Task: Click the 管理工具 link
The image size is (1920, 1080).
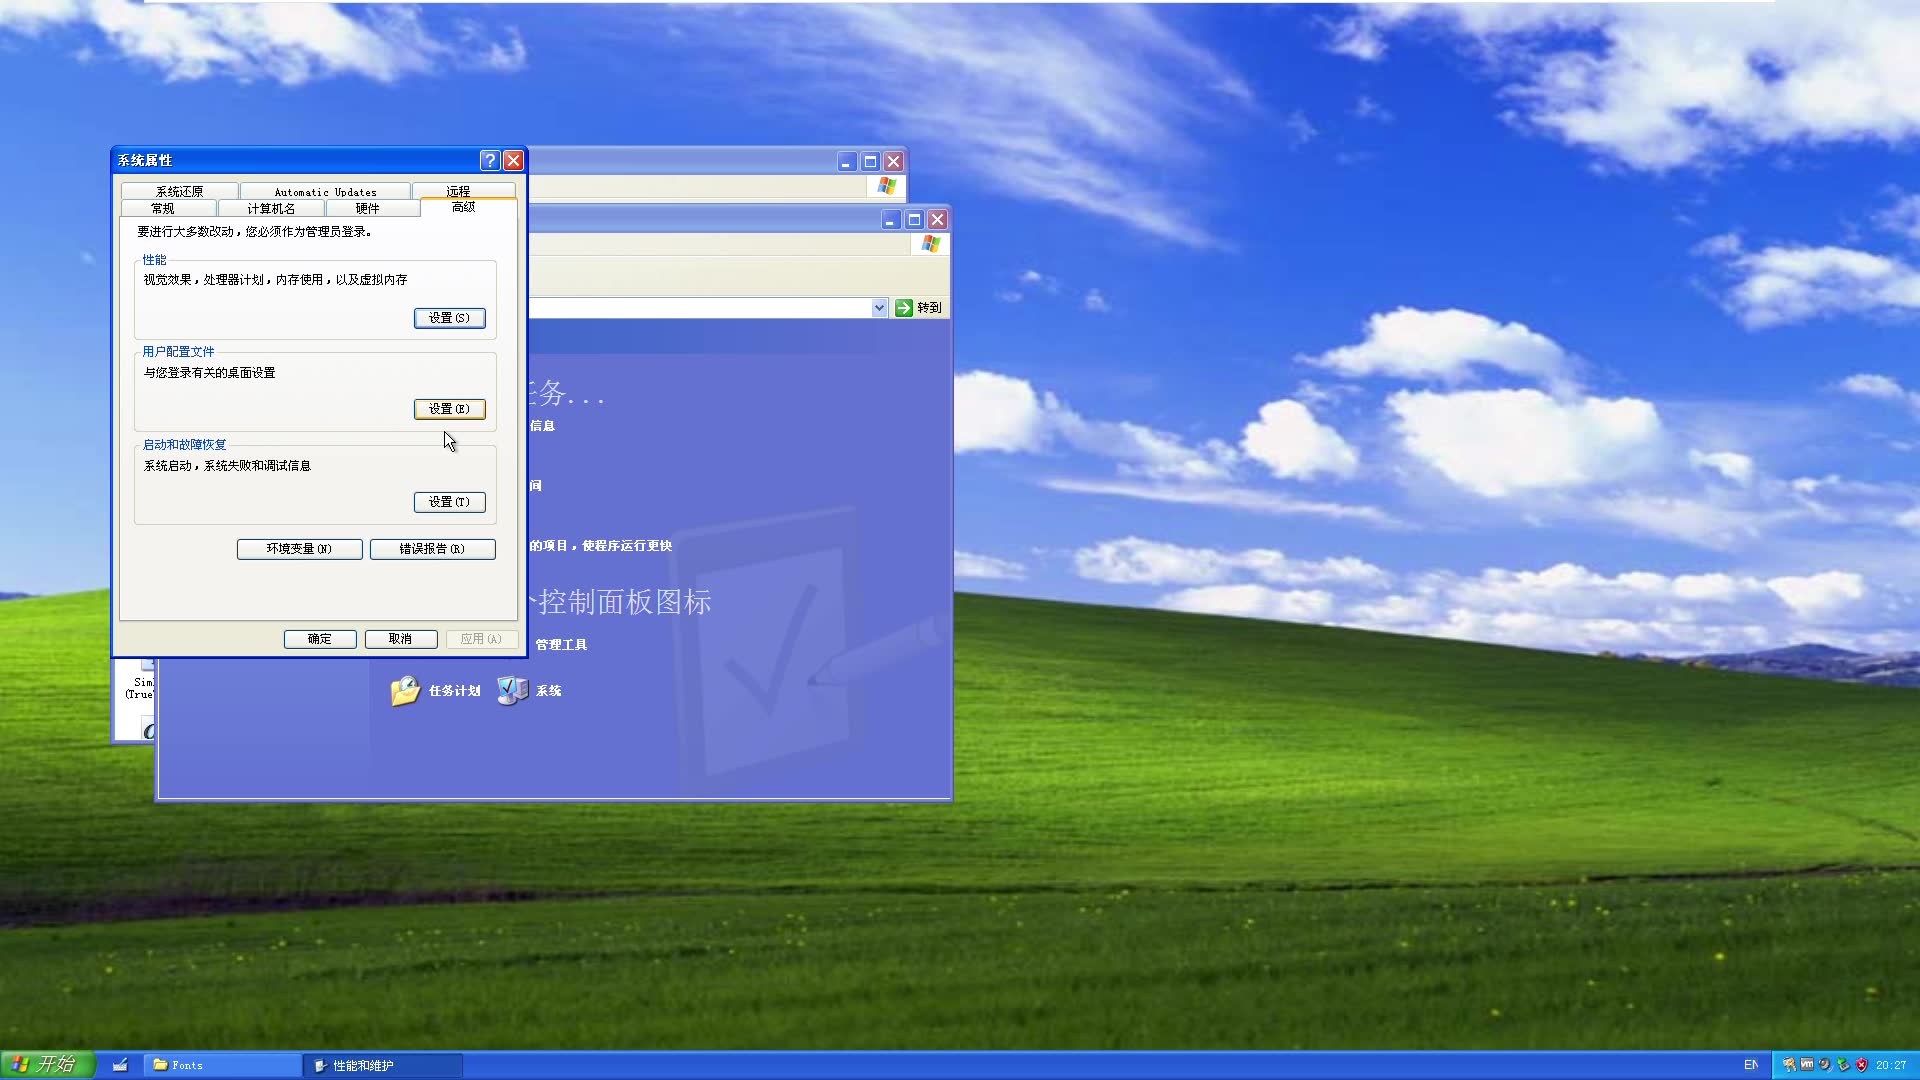Action: click(x=561, y=645)
